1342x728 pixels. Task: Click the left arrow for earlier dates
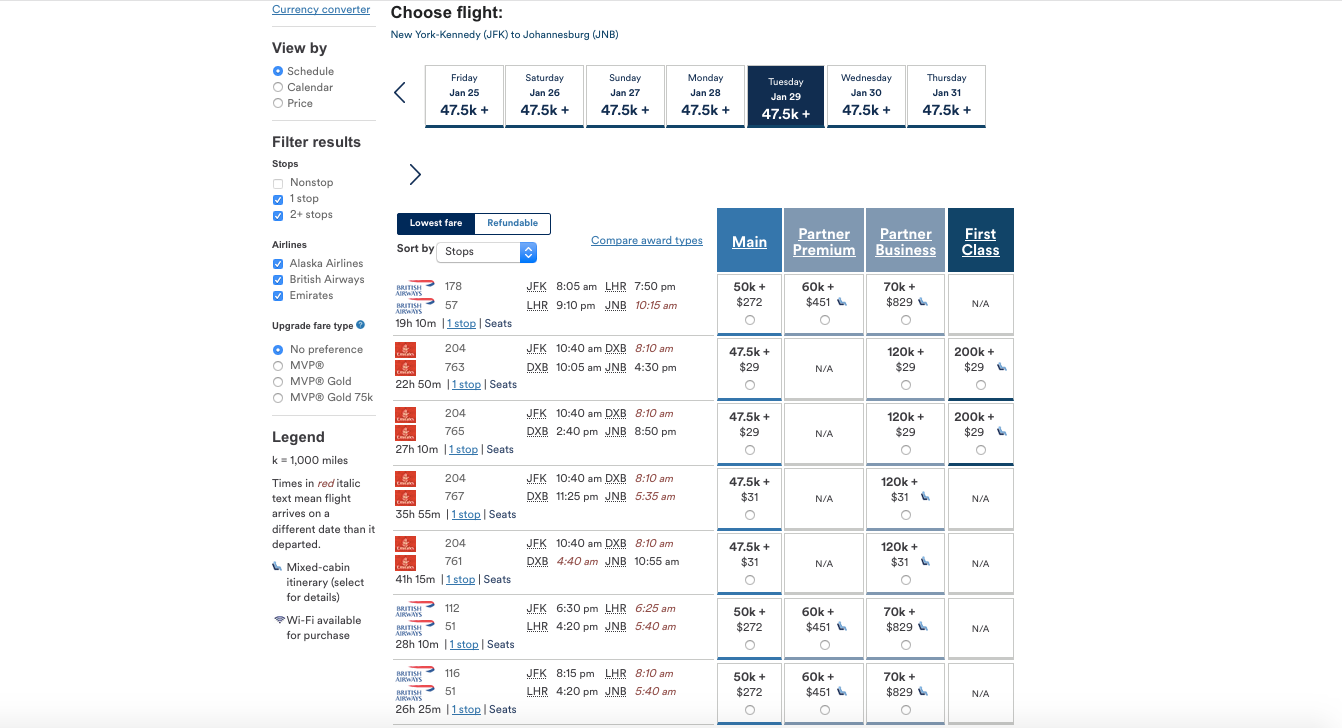click(x=400, y=93)
